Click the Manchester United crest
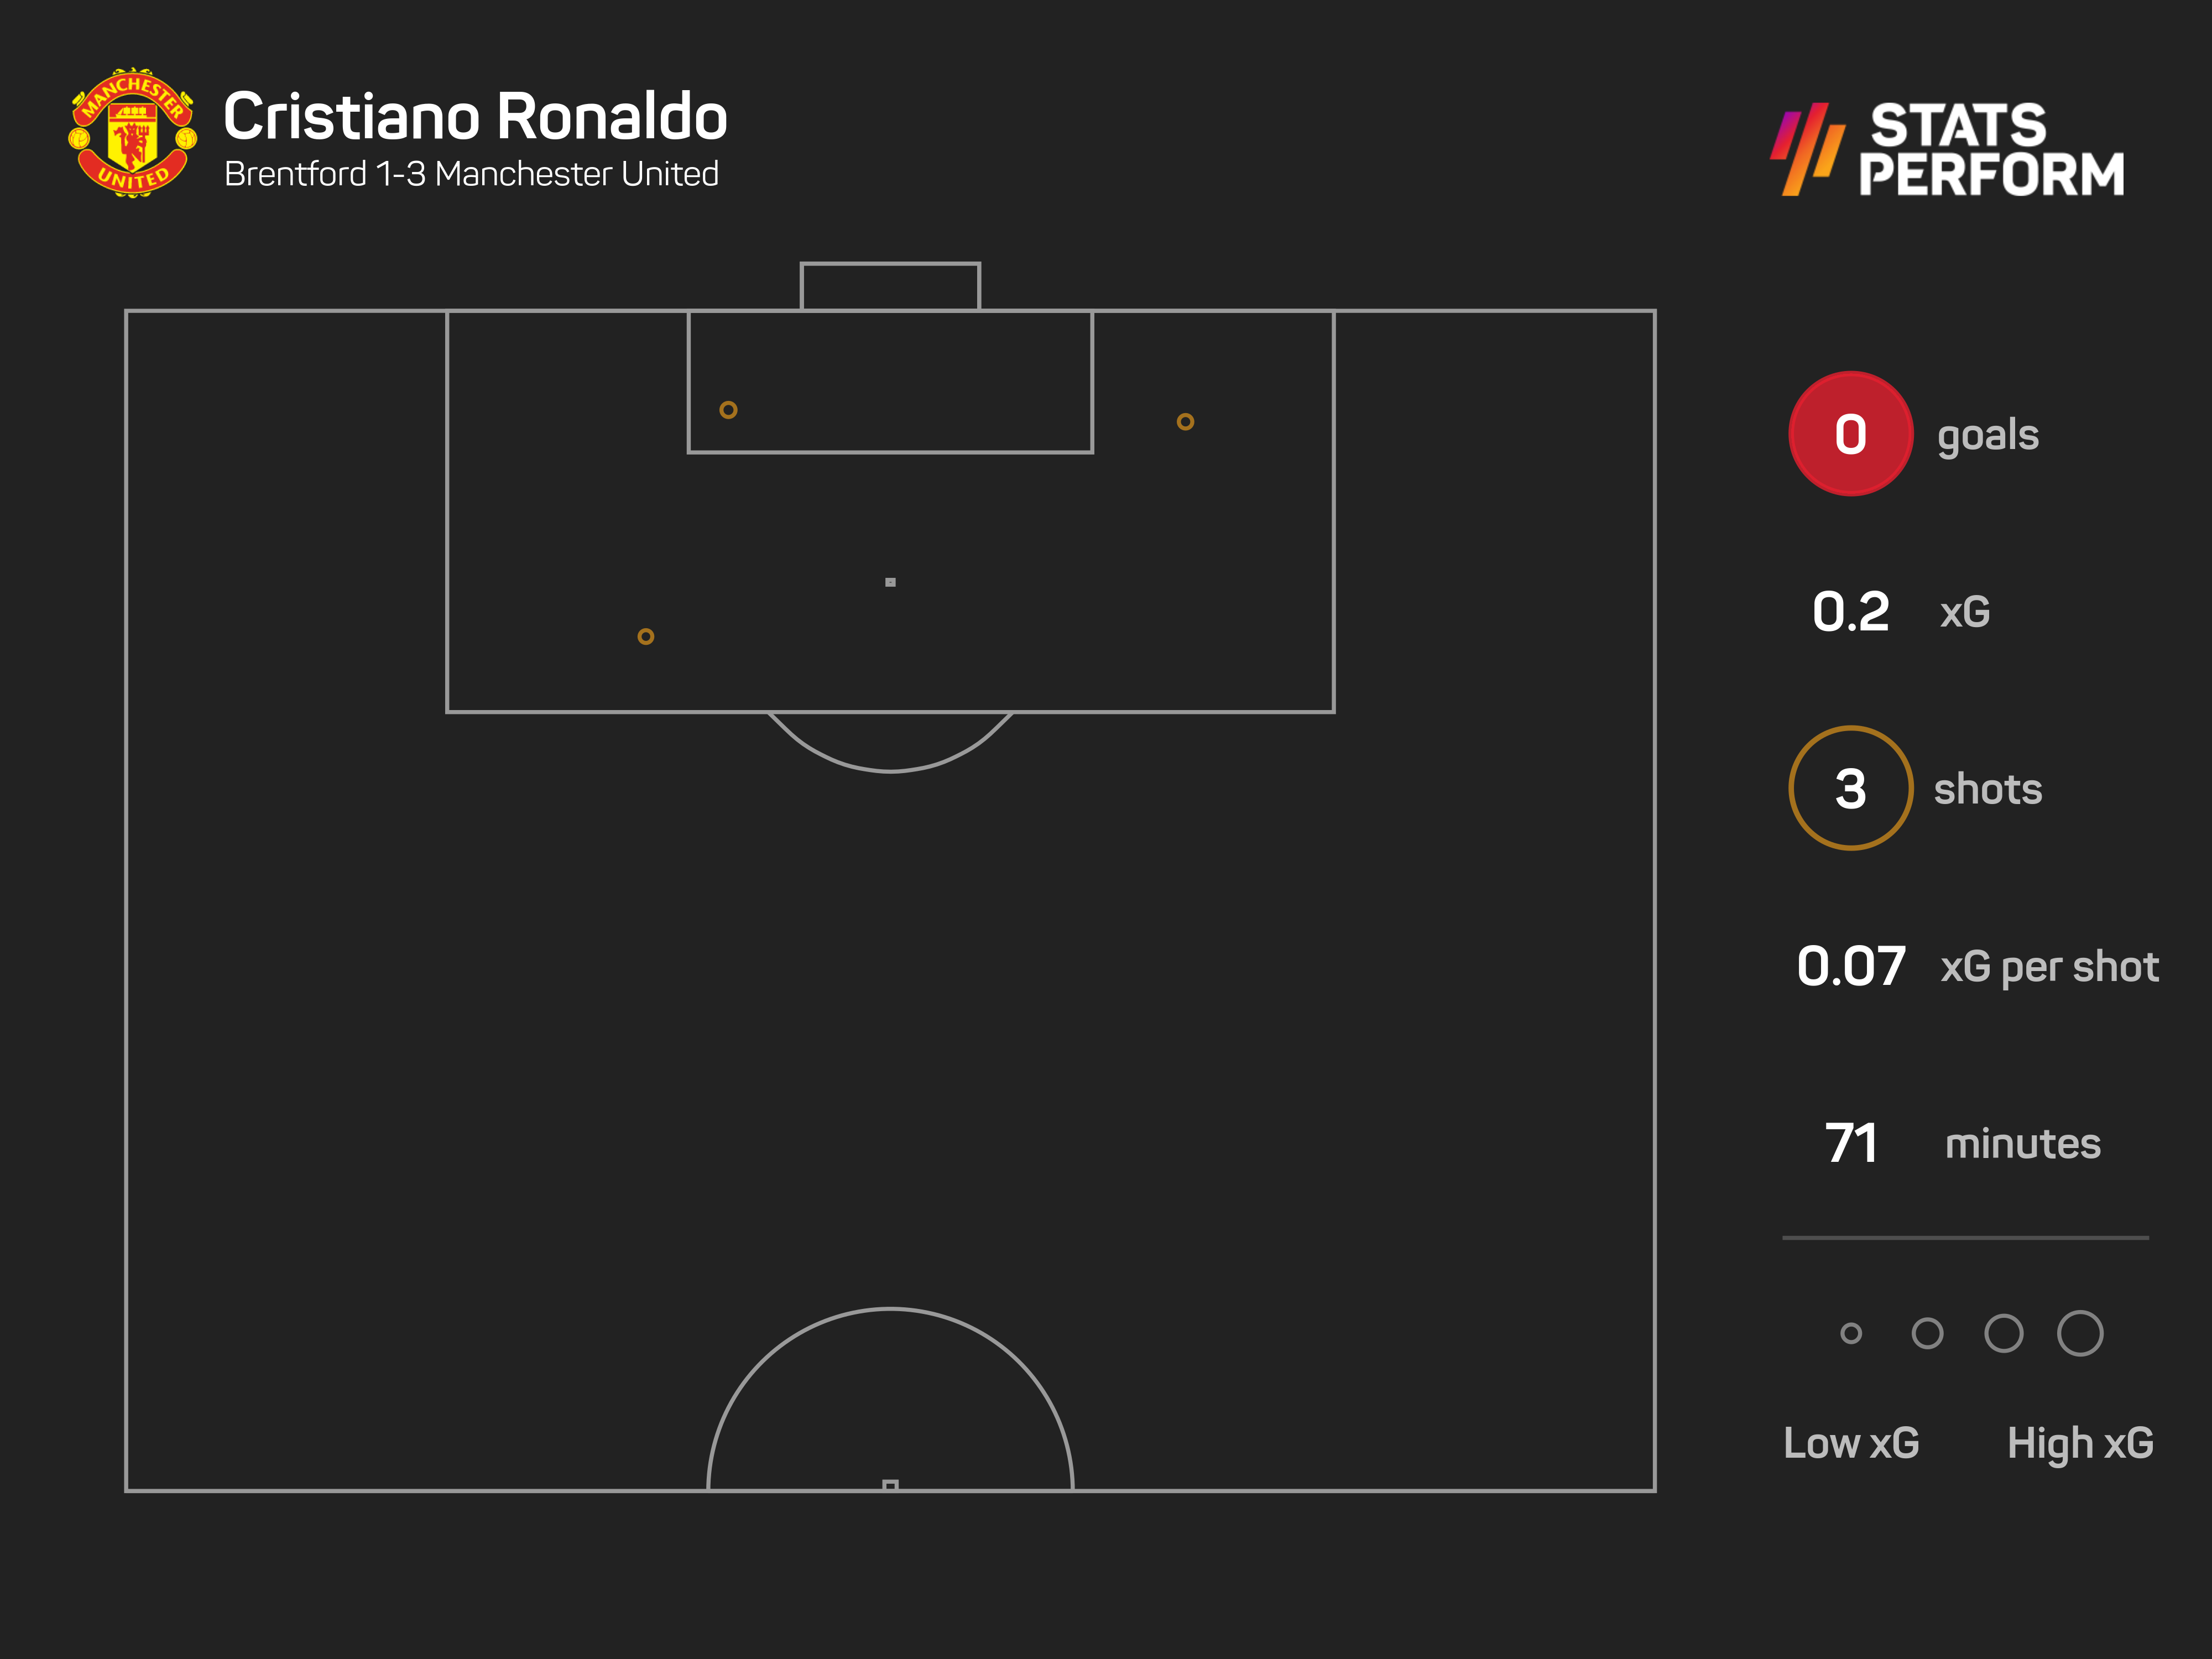Image resolution: width=2212 pixels, height=1659 pixels. [132, 133]
